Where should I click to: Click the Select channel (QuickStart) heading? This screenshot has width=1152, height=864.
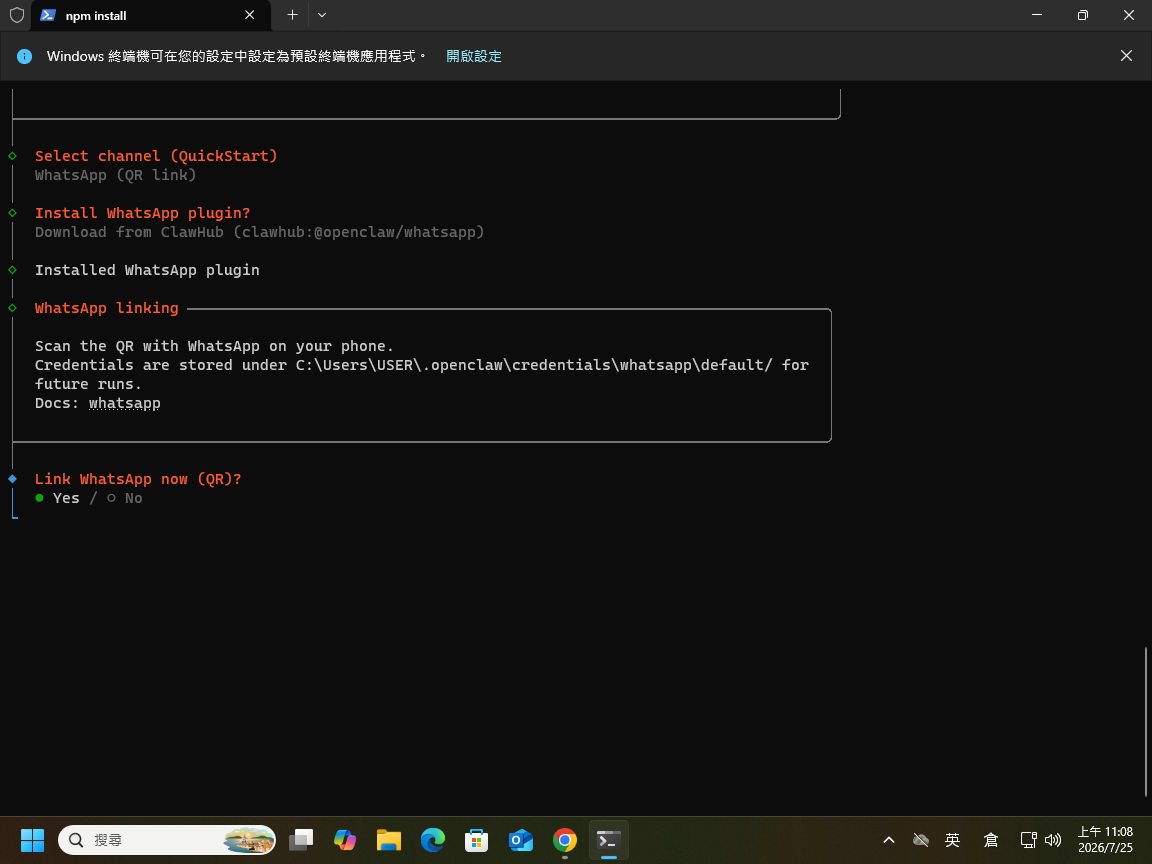pyautogui.click(x=156, y=156)
